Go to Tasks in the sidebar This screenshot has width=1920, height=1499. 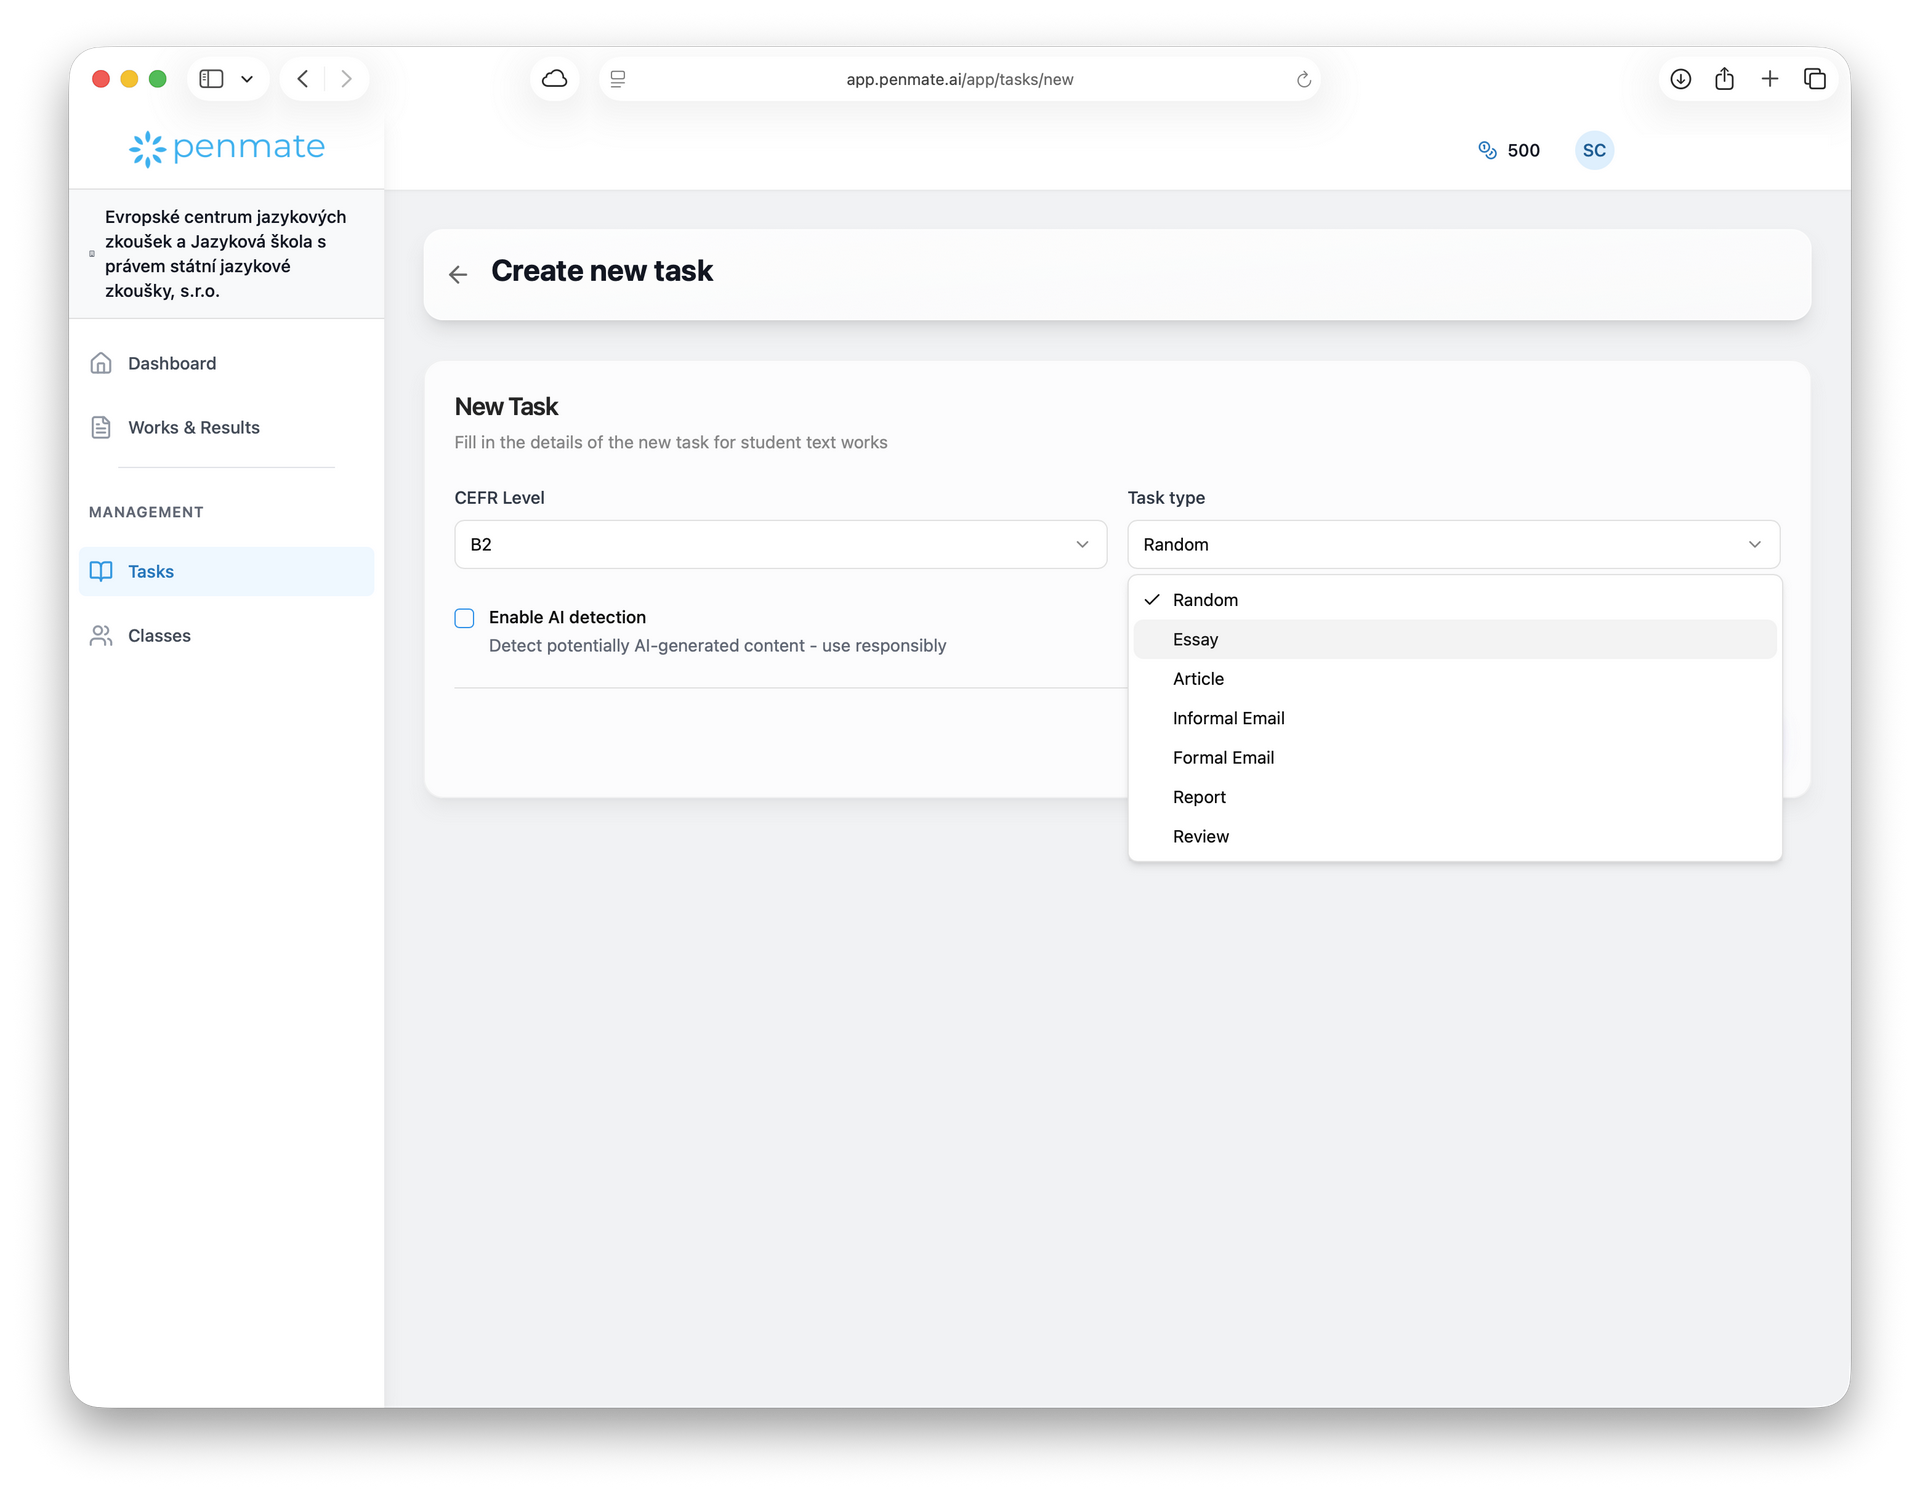point(151,571)
